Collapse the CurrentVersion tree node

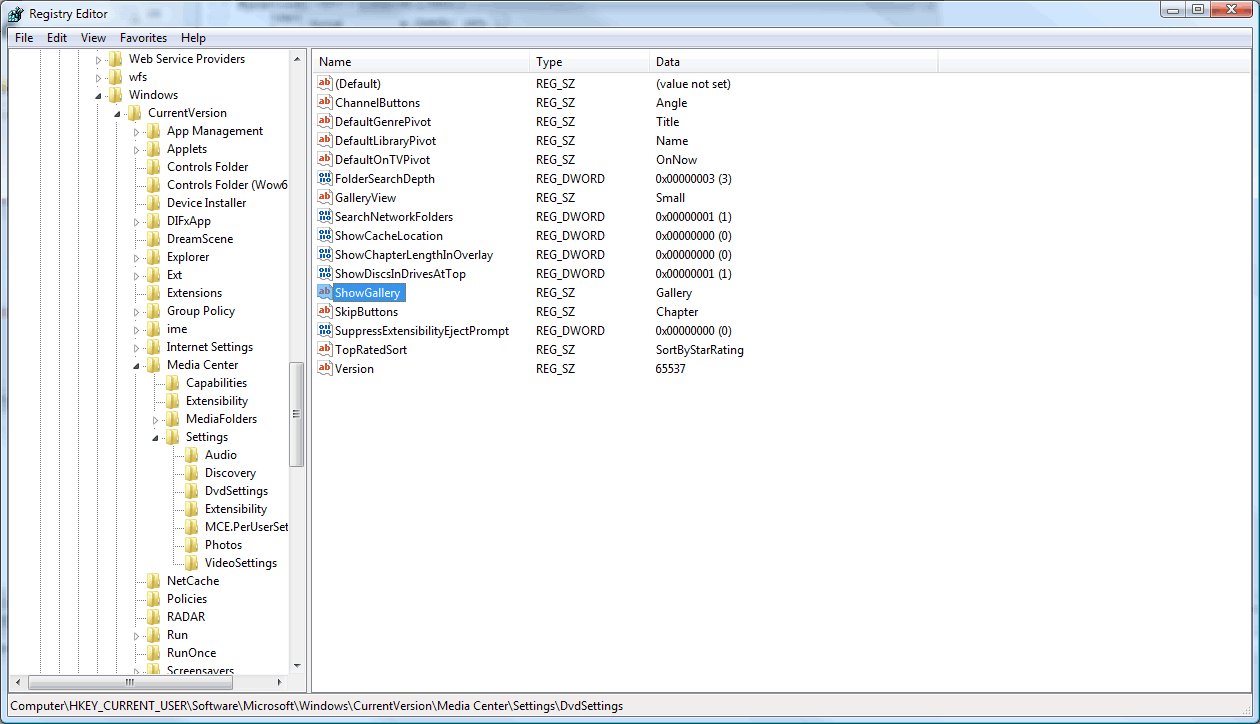(x=118, y=114)
